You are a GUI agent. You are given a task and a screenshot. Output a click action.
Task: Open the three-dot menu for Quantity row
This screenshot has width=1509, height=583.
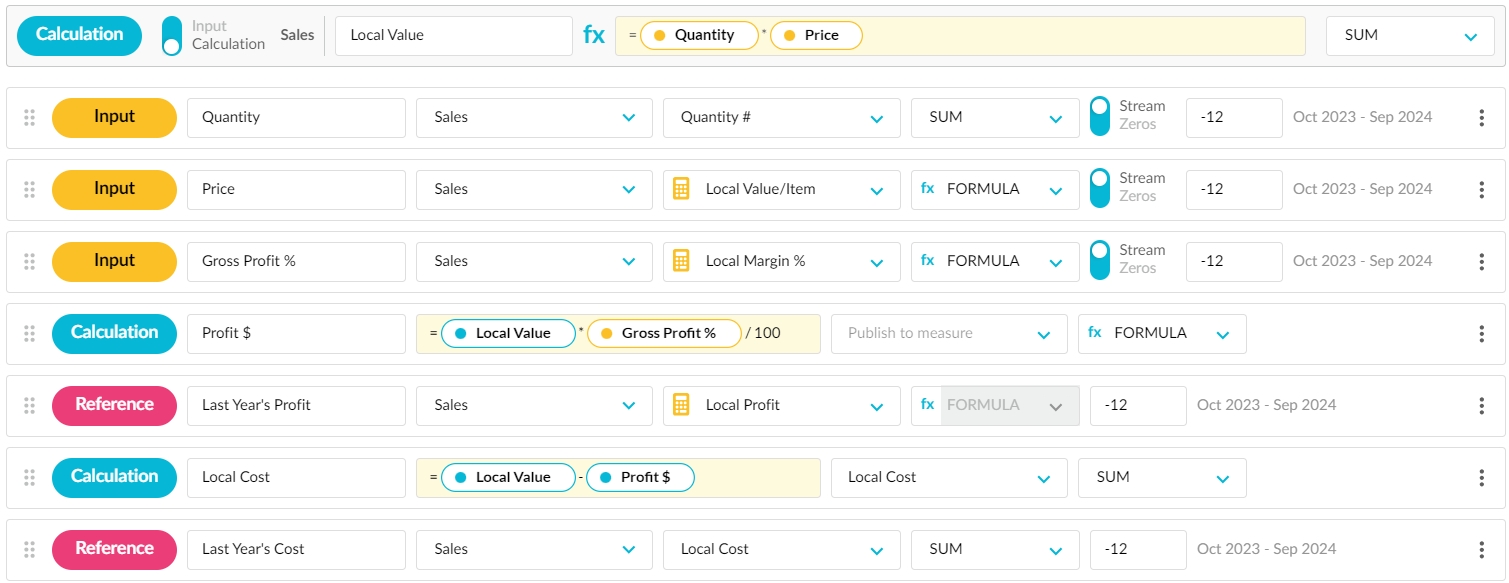pyautogui.click(x=1481, y=117)
